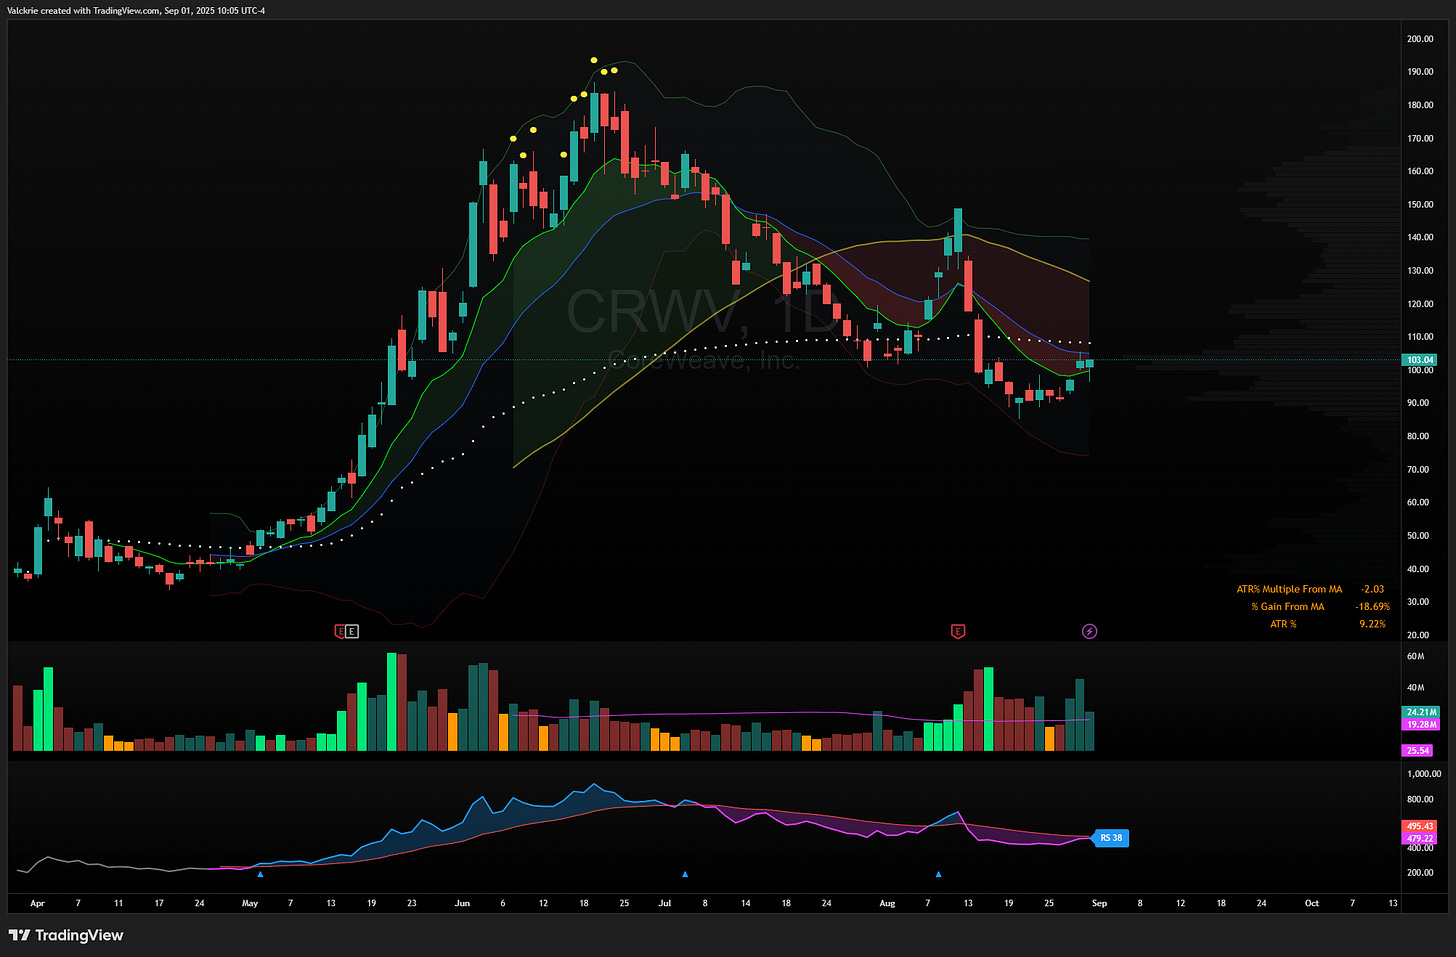Click the 60M volume axis label
The height and width of the screenshot is (957, 1456).
point(1415,657)
